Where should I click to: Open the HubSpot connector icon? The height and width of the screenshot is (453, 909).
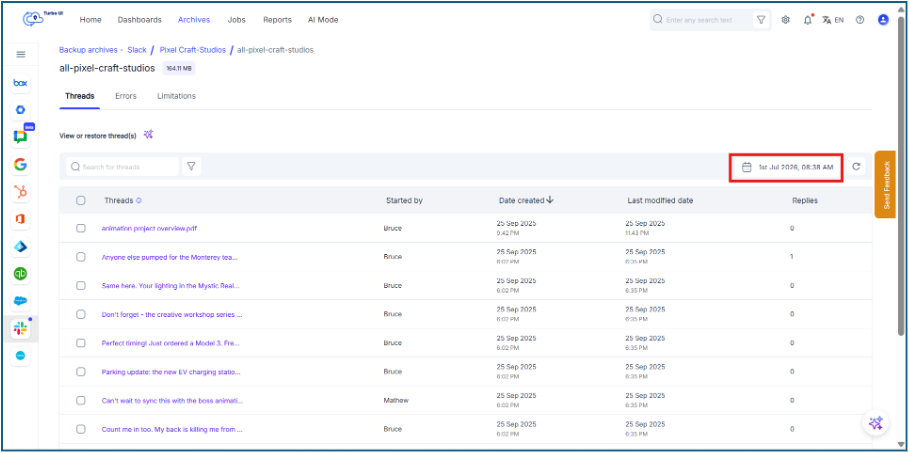coord(20,192)
